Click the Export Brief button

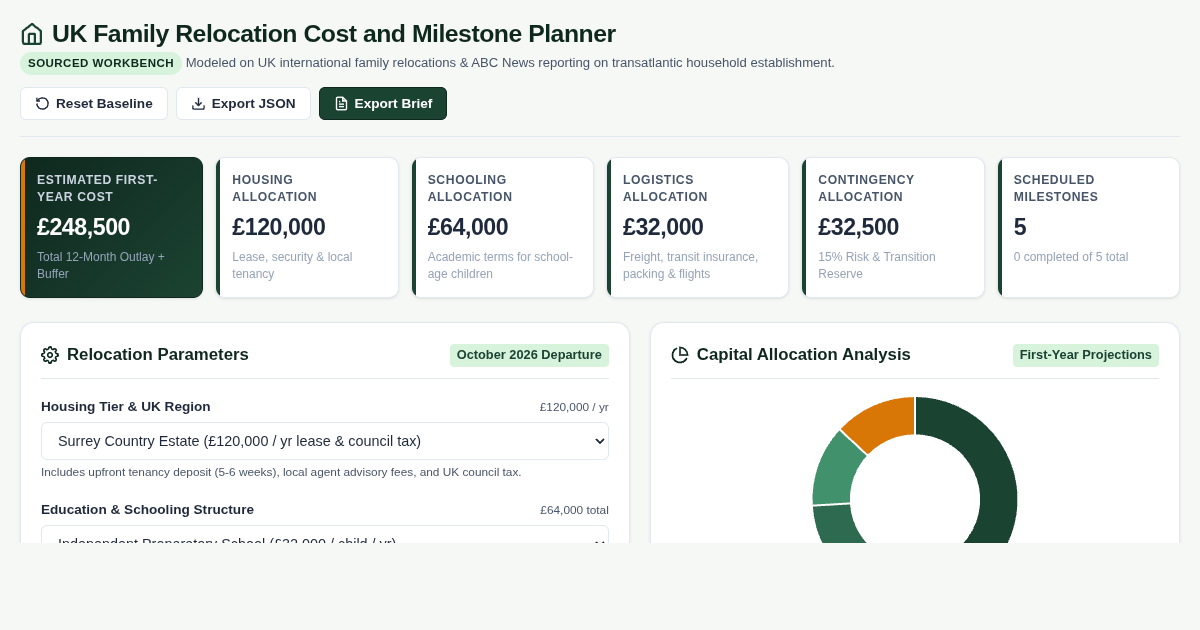[x=383, y=103]
